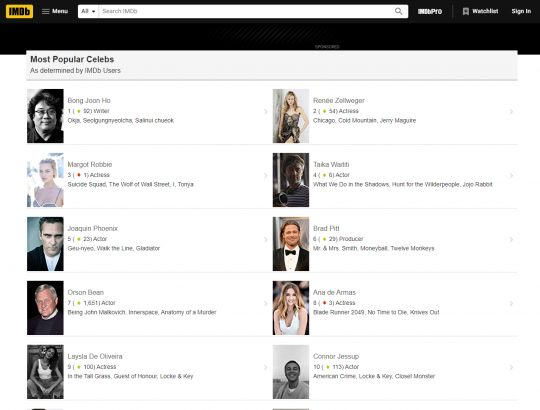540x410 pixels.
Task: Click Sign In
Action: [x=521, y=11]
